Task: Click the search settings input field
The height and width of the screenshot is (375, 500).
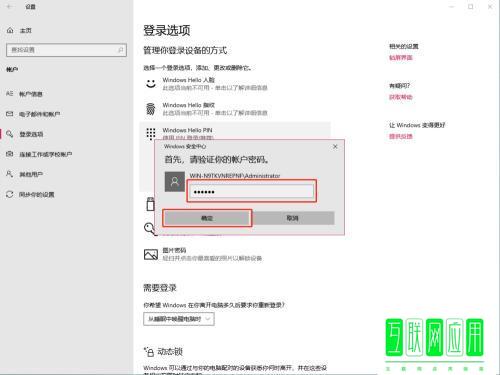Action: [x=66, y=50]
